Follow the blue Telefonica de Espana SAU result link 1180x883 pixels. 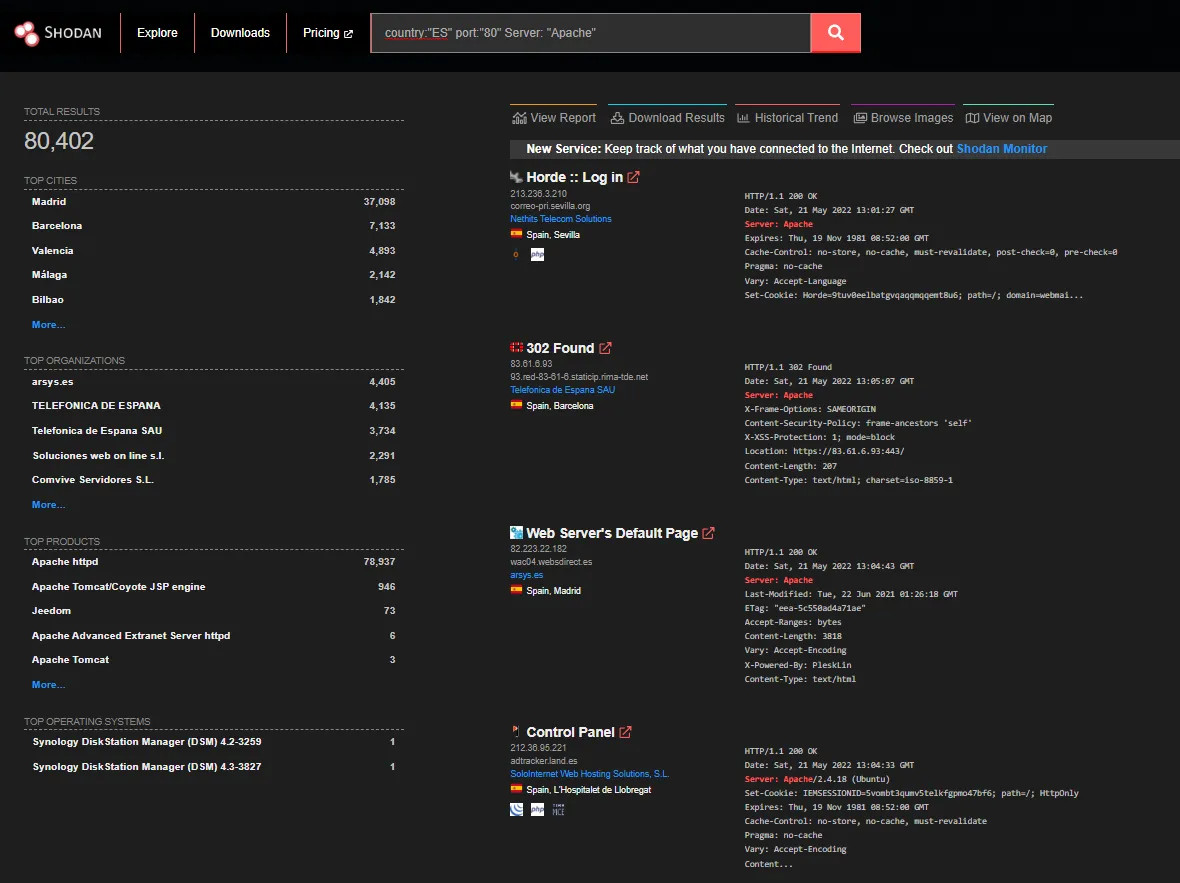tap(562, 390)
